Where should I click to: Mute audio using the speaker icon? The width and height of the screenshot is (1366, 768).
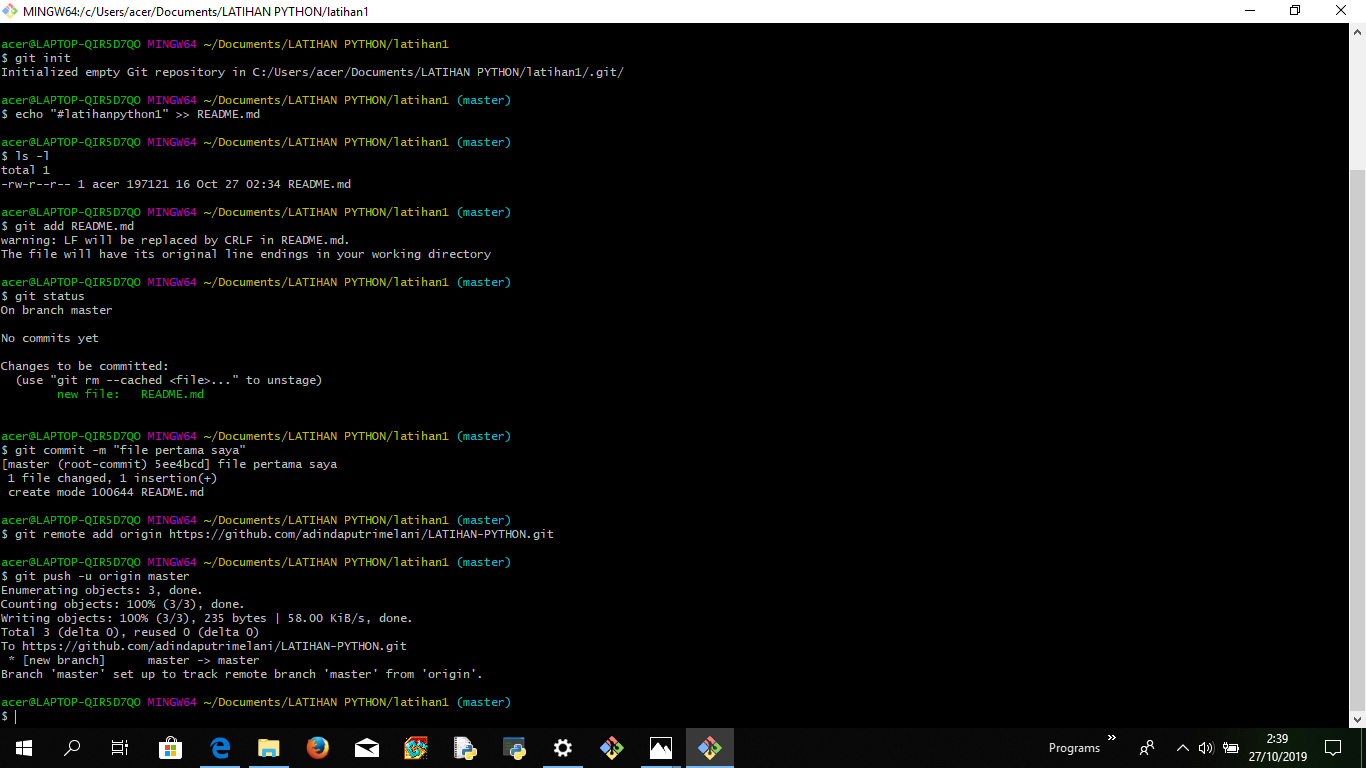pos(1206,748)
